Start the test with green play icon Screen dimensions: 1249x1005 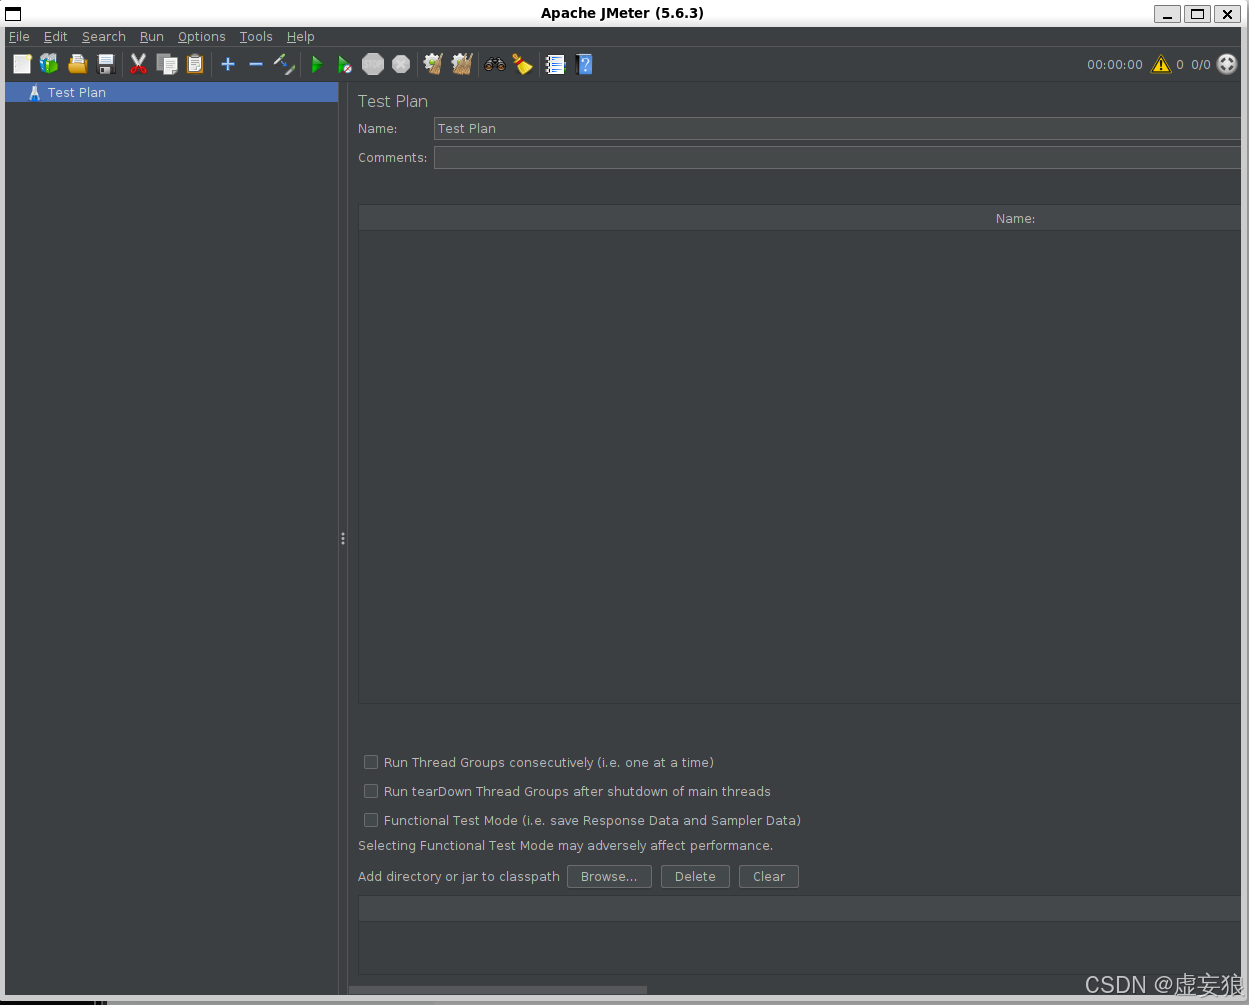tap(317, 64)
